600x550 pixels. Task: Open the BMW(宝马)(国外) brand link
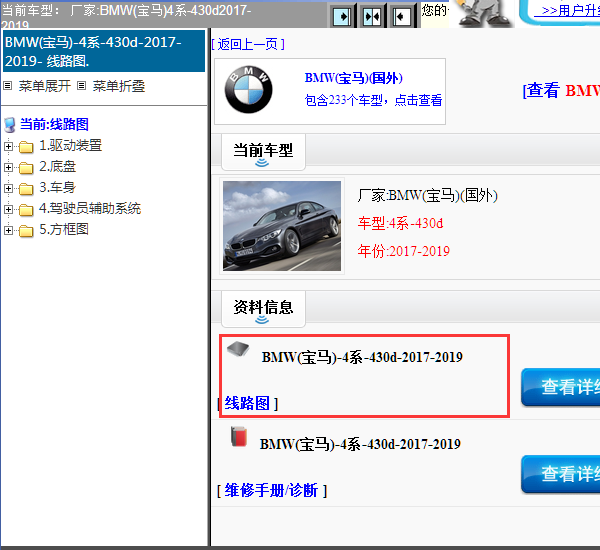[354, 78]
